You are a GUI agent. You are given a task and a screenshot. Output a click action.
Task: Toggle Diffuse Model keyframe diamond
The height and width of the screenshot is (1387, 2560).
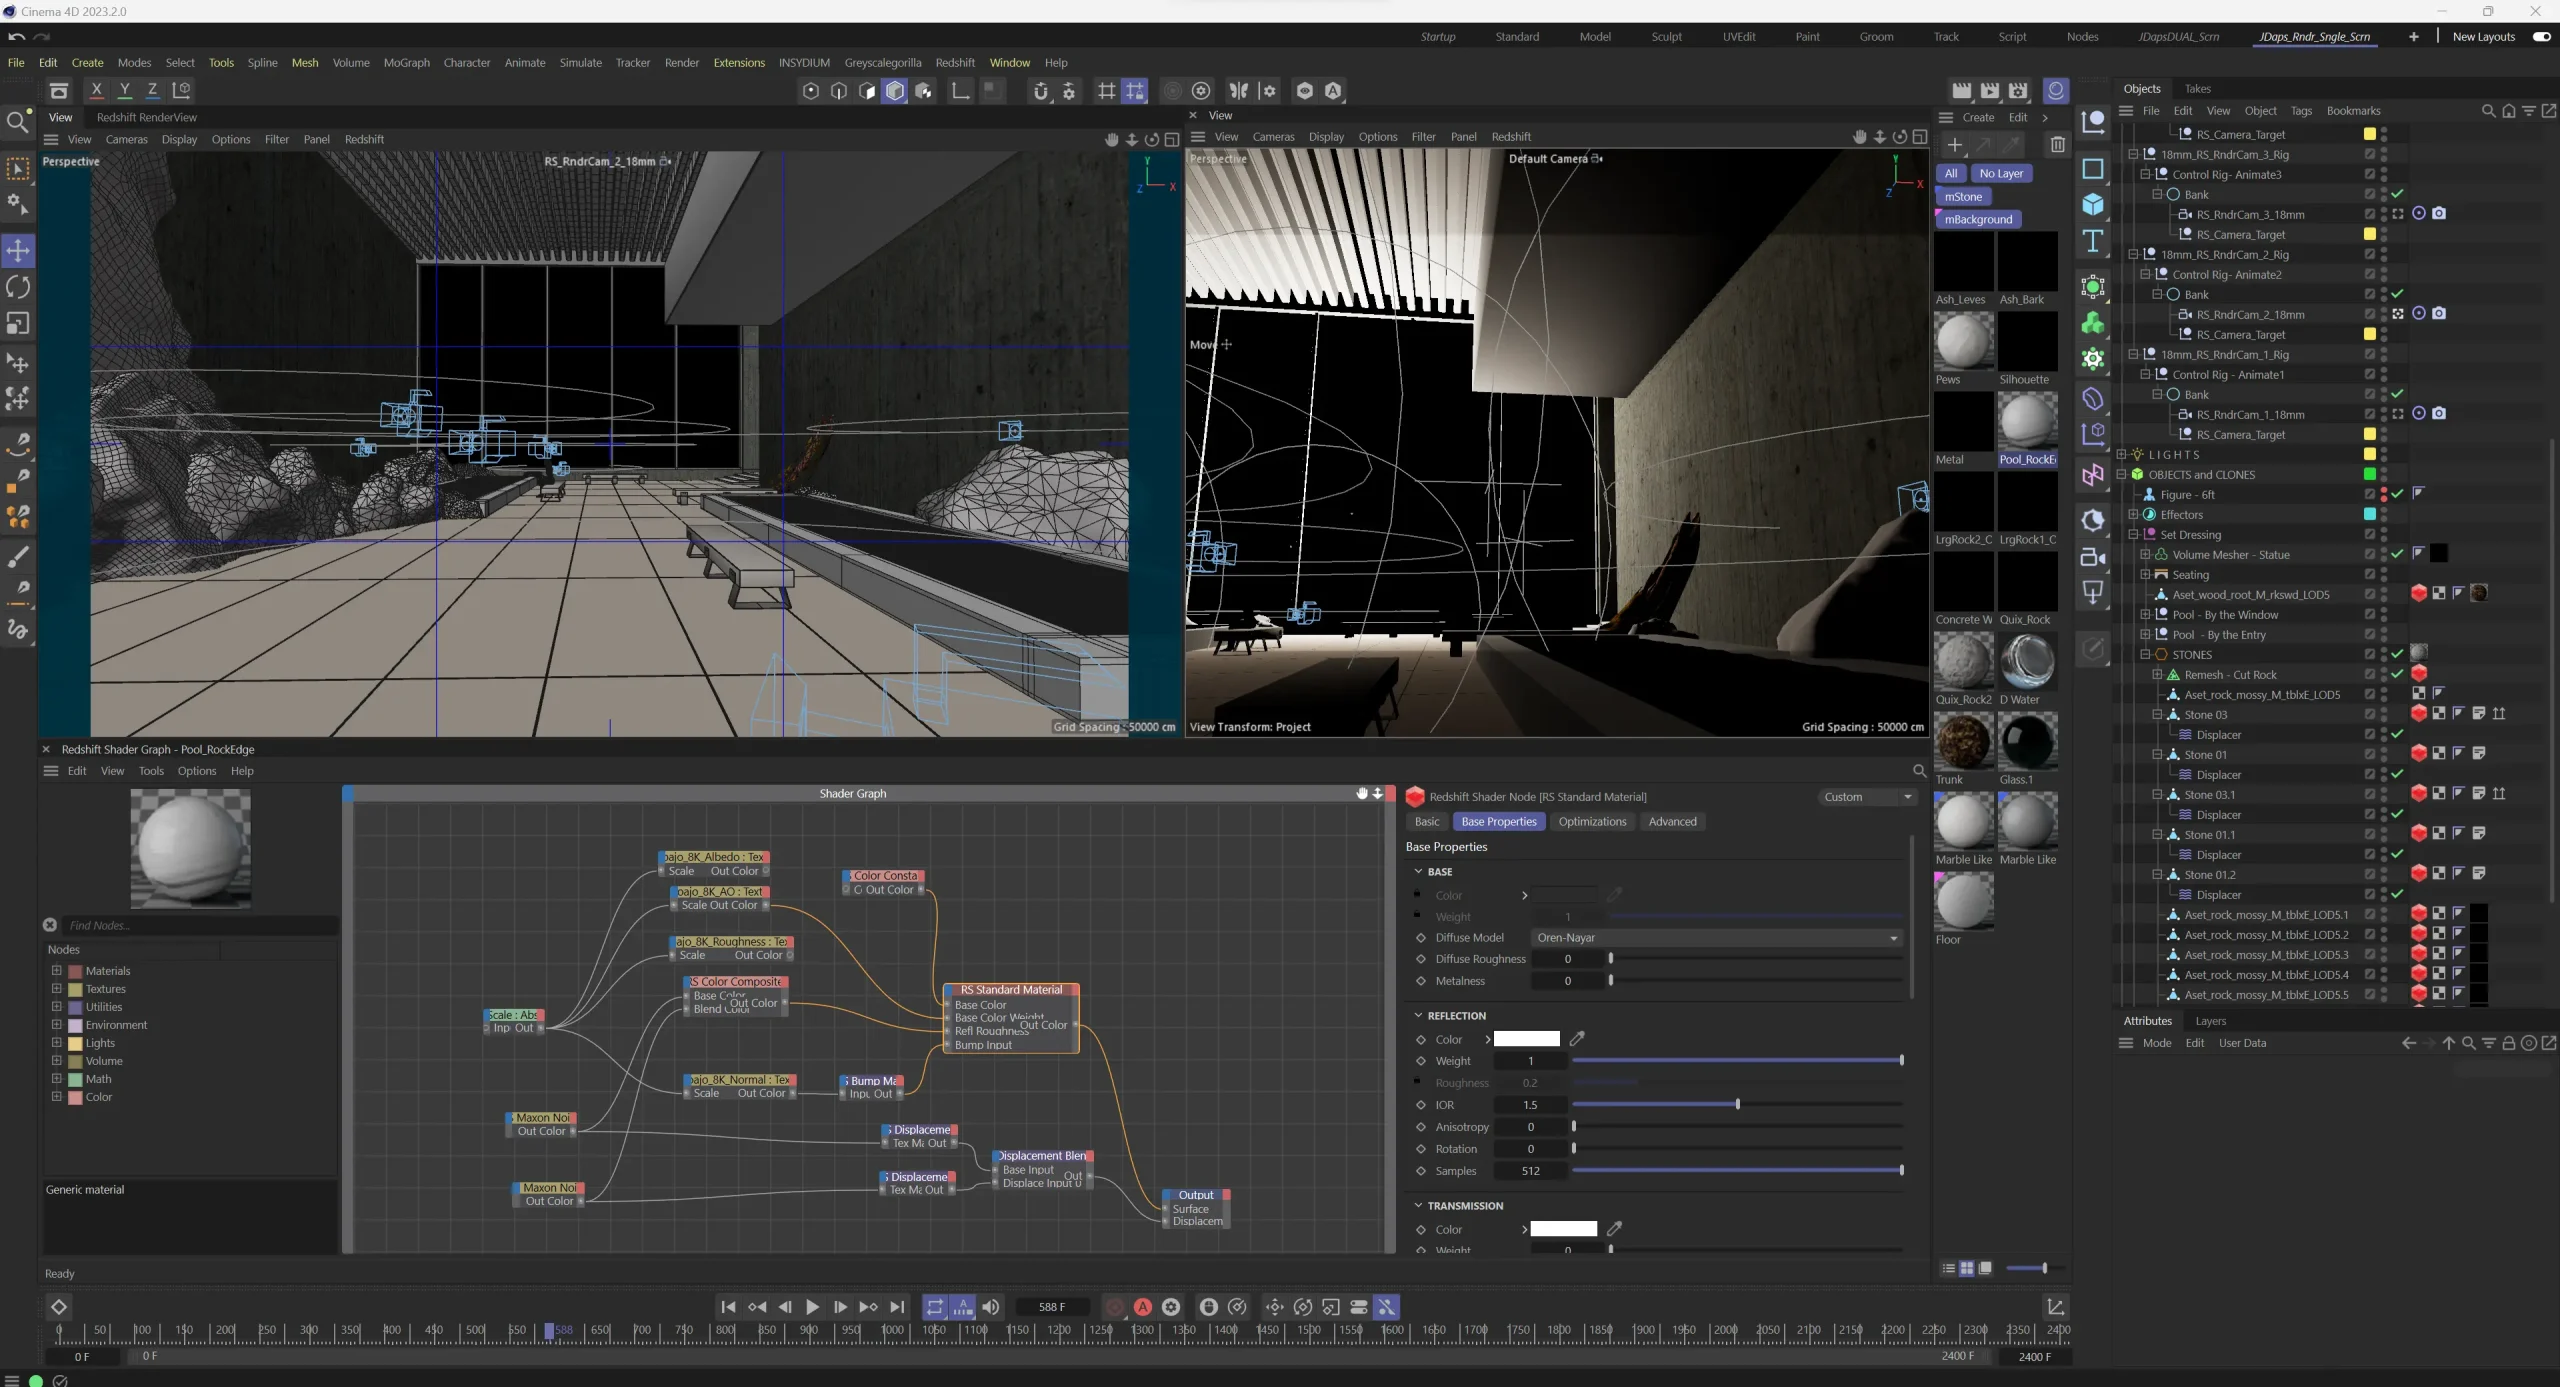coord(1421,938)
